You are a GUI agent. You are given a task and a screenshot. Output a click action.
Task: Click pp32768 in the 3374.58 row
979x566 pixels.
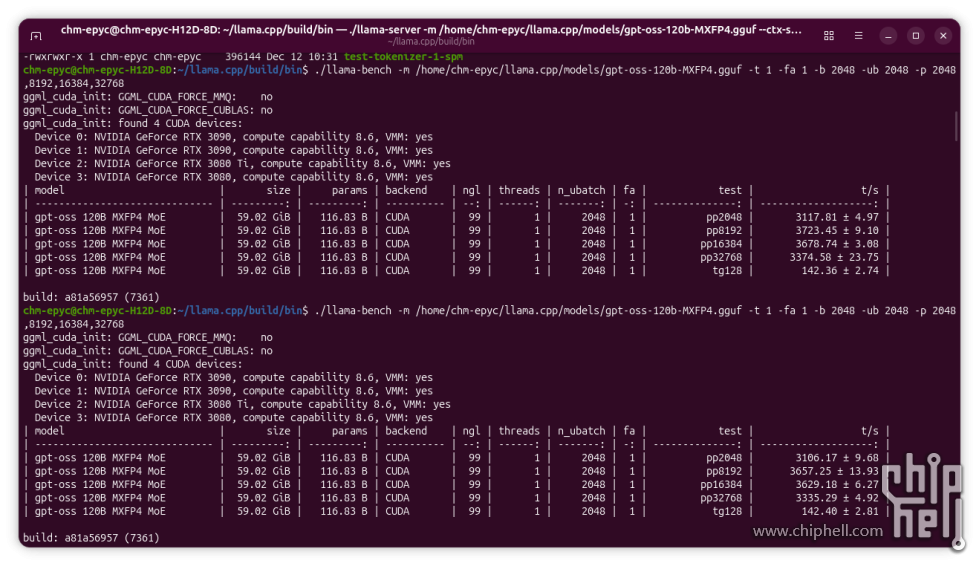coord(721,257)
